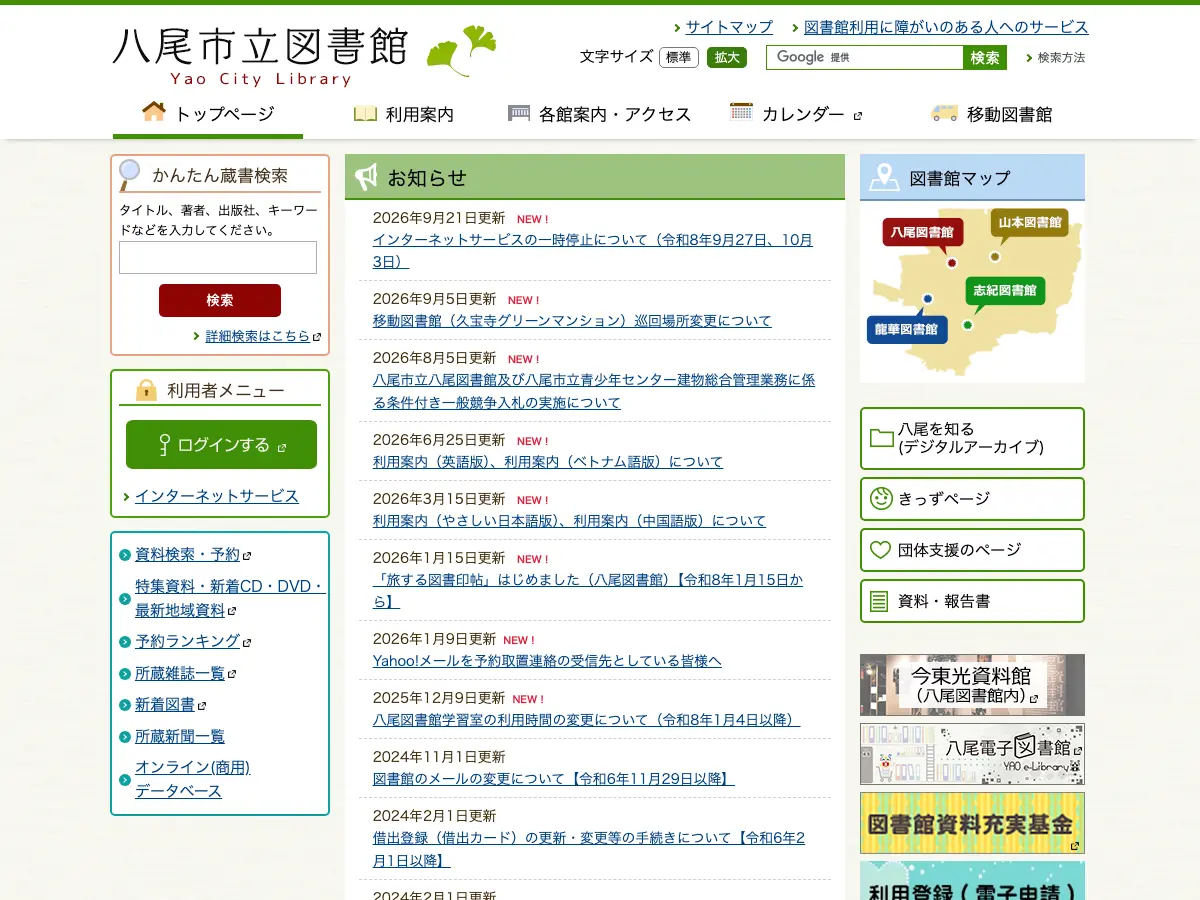Open 図書館利用に障がいのある人へのサービス link

[946, 27]
